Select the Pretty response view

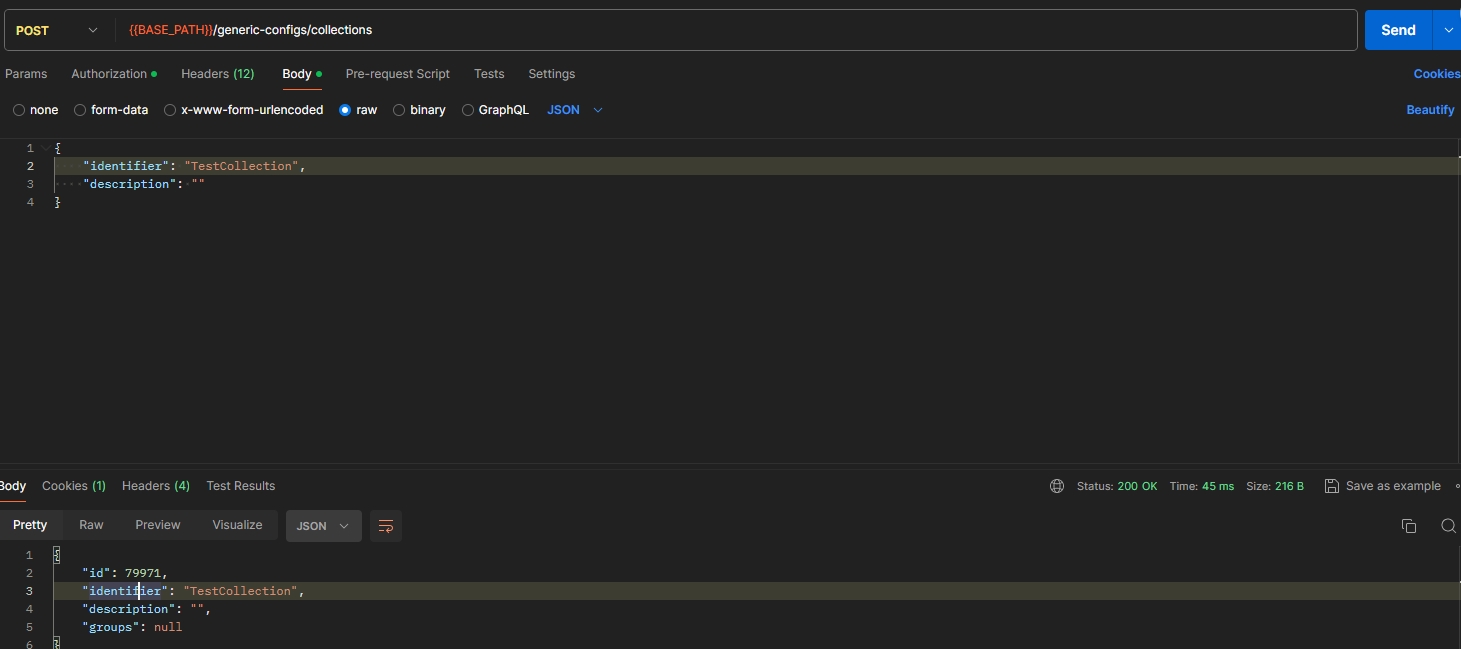[30, 525]
